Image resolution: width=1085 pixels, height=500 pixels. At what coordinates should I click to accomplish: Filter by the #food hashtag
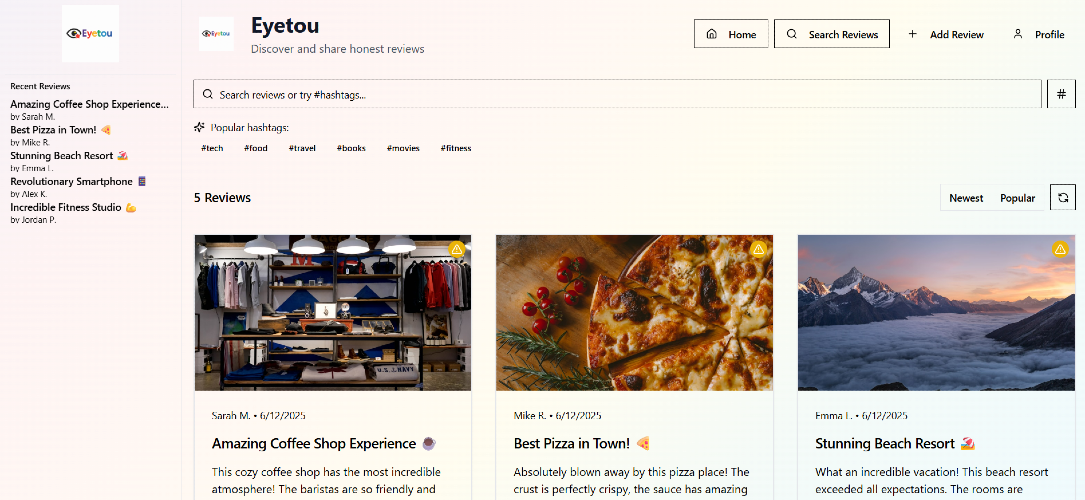pos(256,148)
